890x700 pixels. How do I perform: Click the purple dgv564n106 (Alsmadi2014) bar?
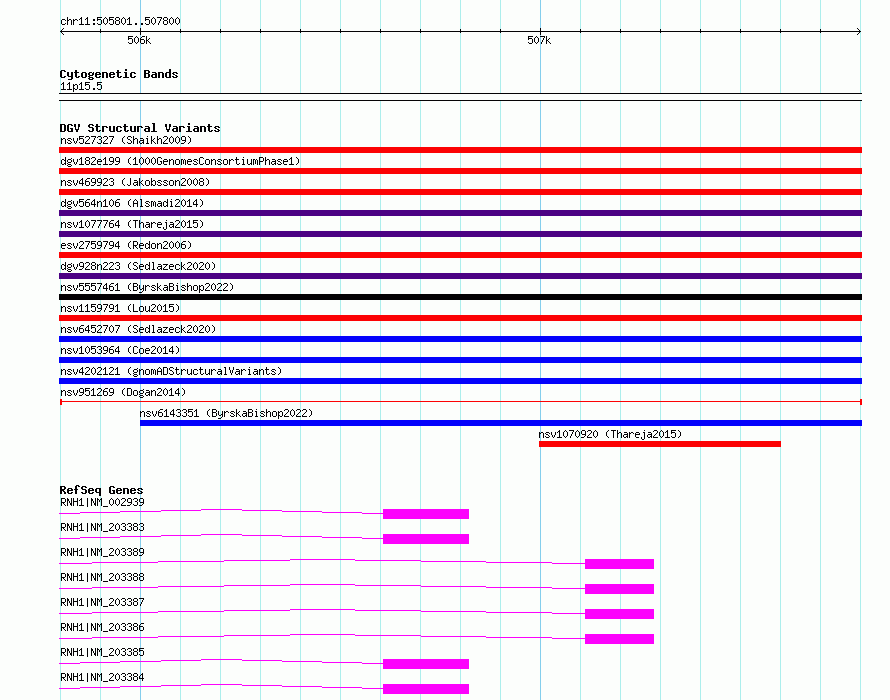460,213
